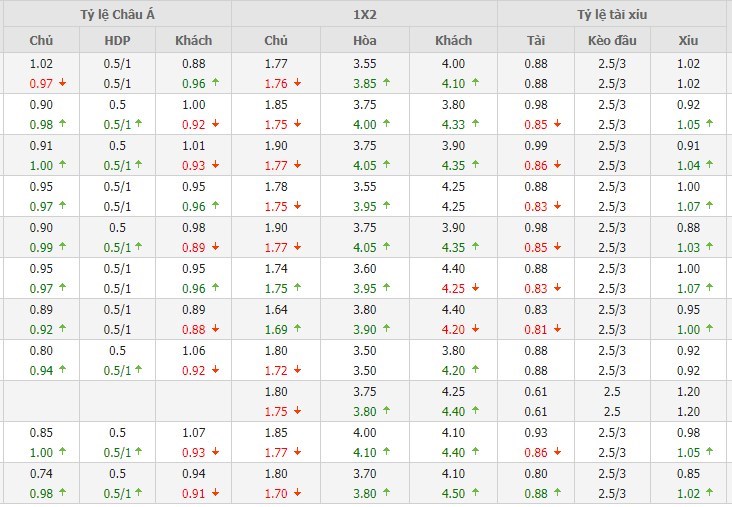
Task: Click the 3.70 draw odds value
Action: (x=365, y=473)
